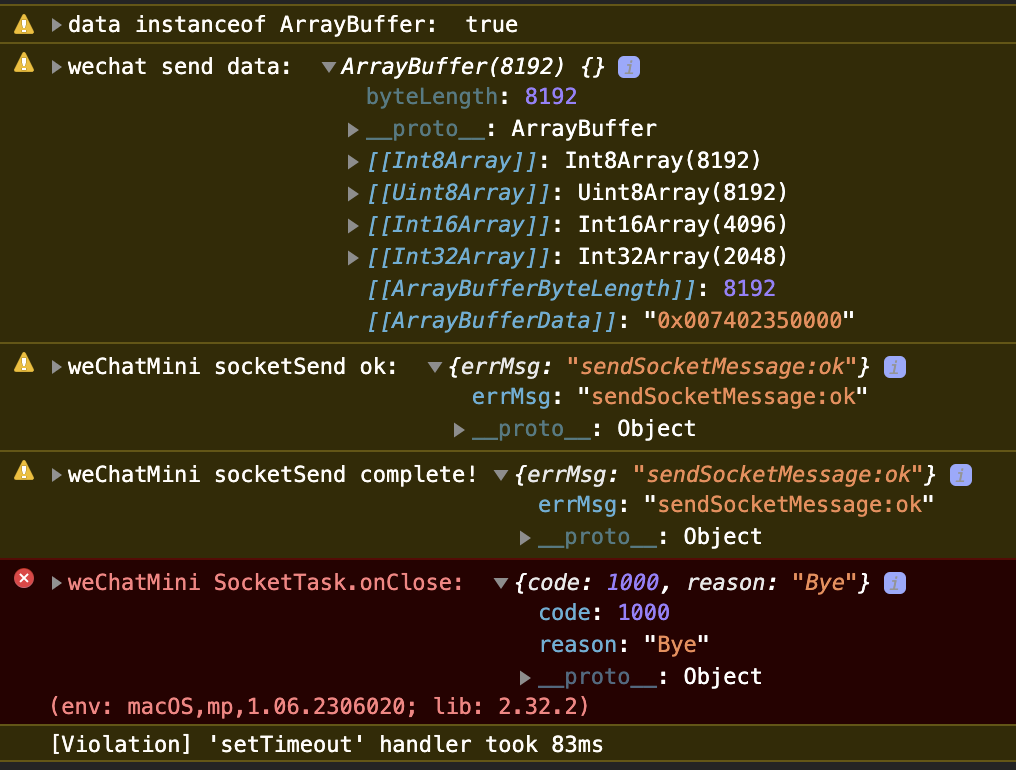Click info icon beside socketSend ok object
Screen dimensions: 1016x770
(895, 367)
